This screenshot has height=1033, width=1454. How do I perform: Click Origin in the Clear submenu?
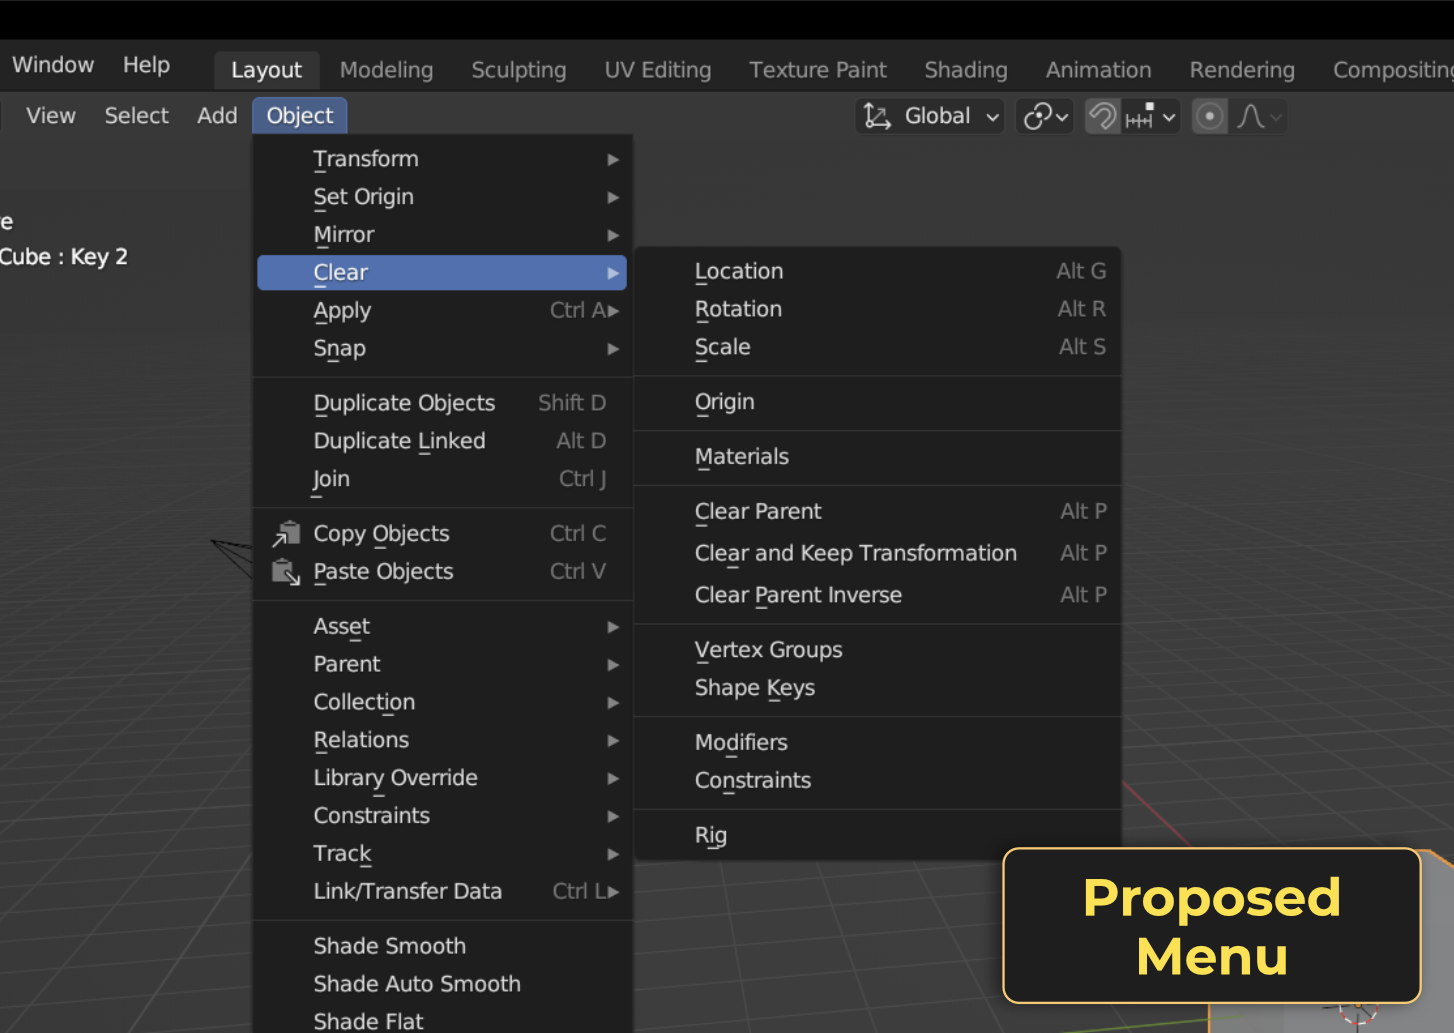point(878,402)
